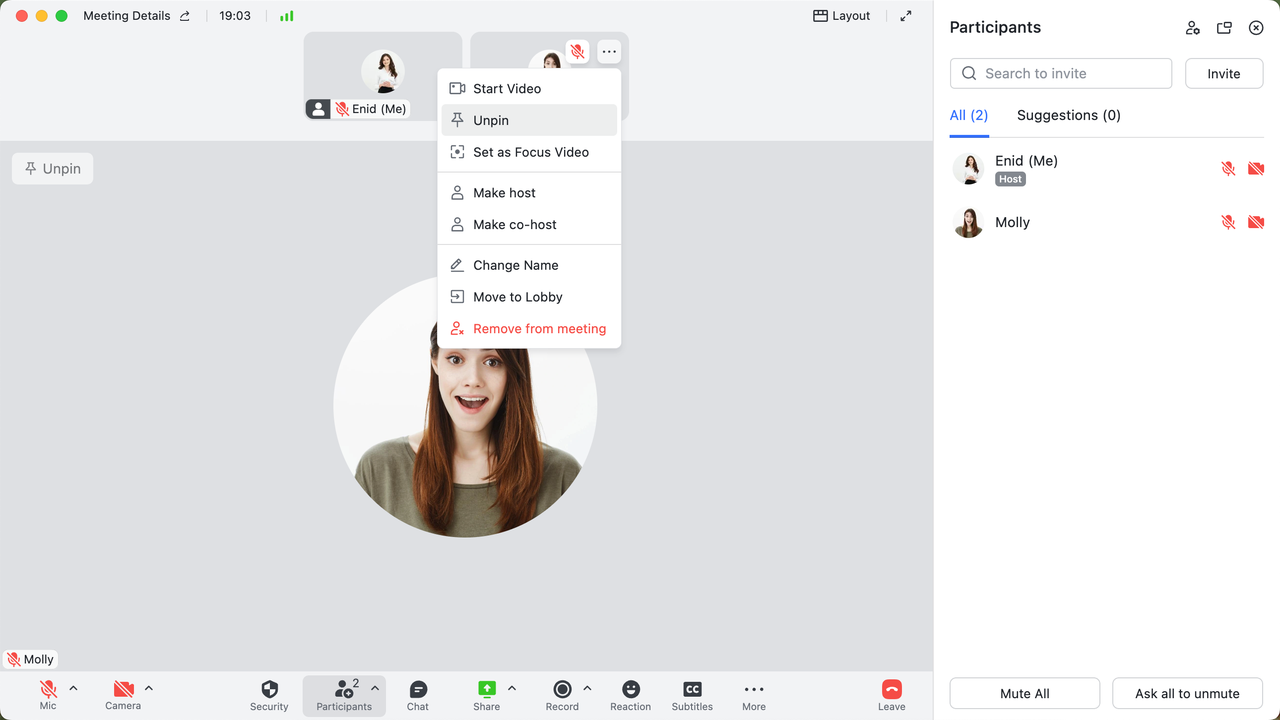Open the Chat panel
The height and width of the screenshot is (720, 1280).
[x=418, y=695]
